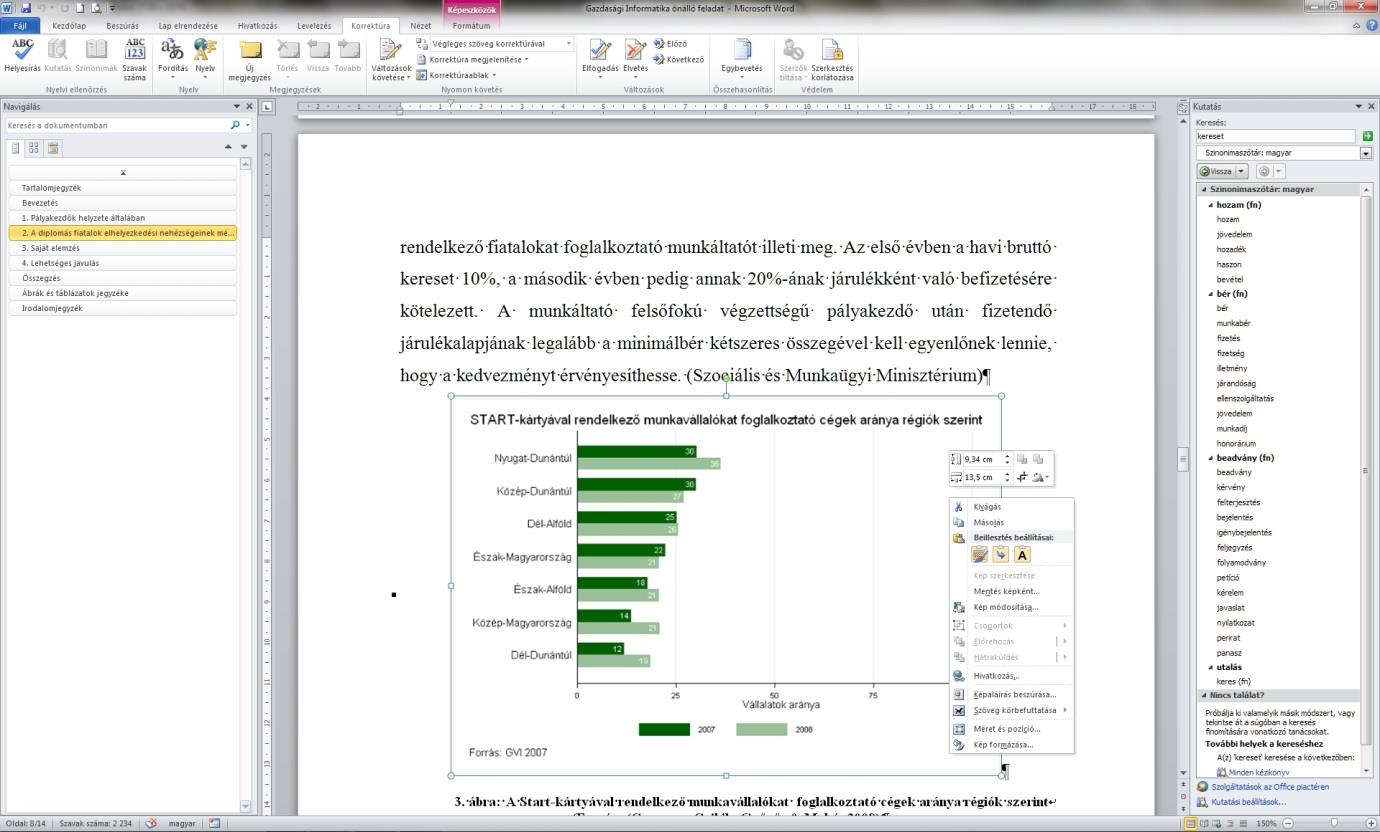Toggle the ruler button above vertical scrollbar
Screen dimensions: 1380x832
coord(1184,106)
